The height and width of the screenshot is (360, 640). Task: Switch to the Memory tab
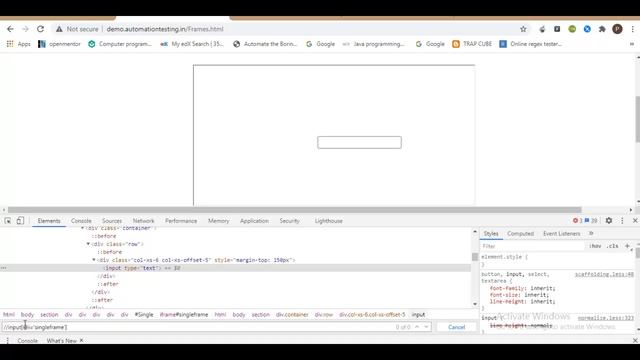(218, 221)
